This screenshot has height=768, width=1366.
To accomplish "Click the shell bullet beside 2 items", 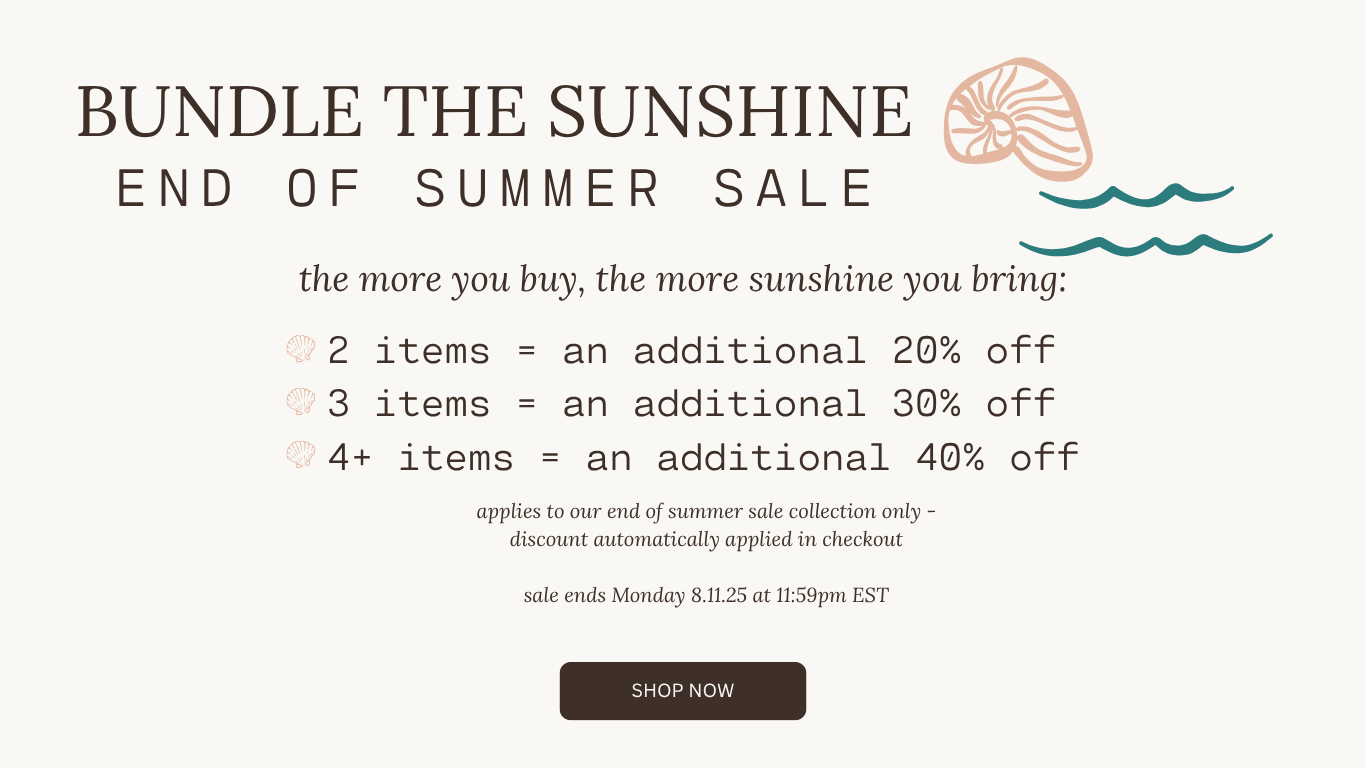I will pyautogui.click(x=301, y=349).
